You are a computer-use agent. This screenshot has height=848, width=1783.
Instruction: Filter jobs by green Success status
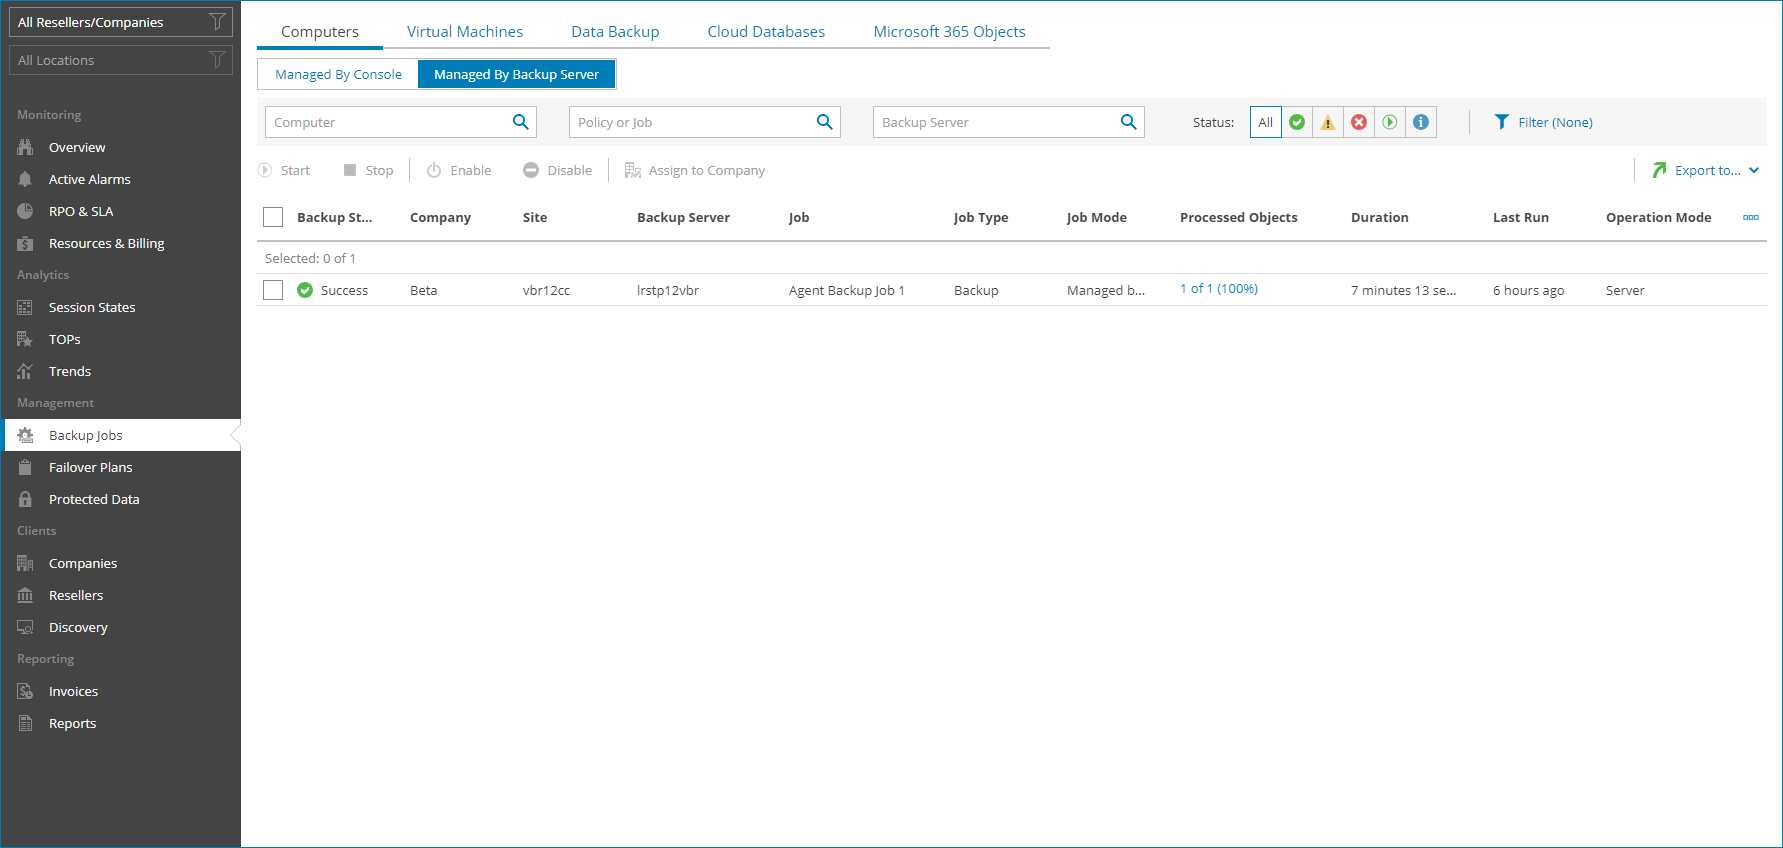[1297, 122]
